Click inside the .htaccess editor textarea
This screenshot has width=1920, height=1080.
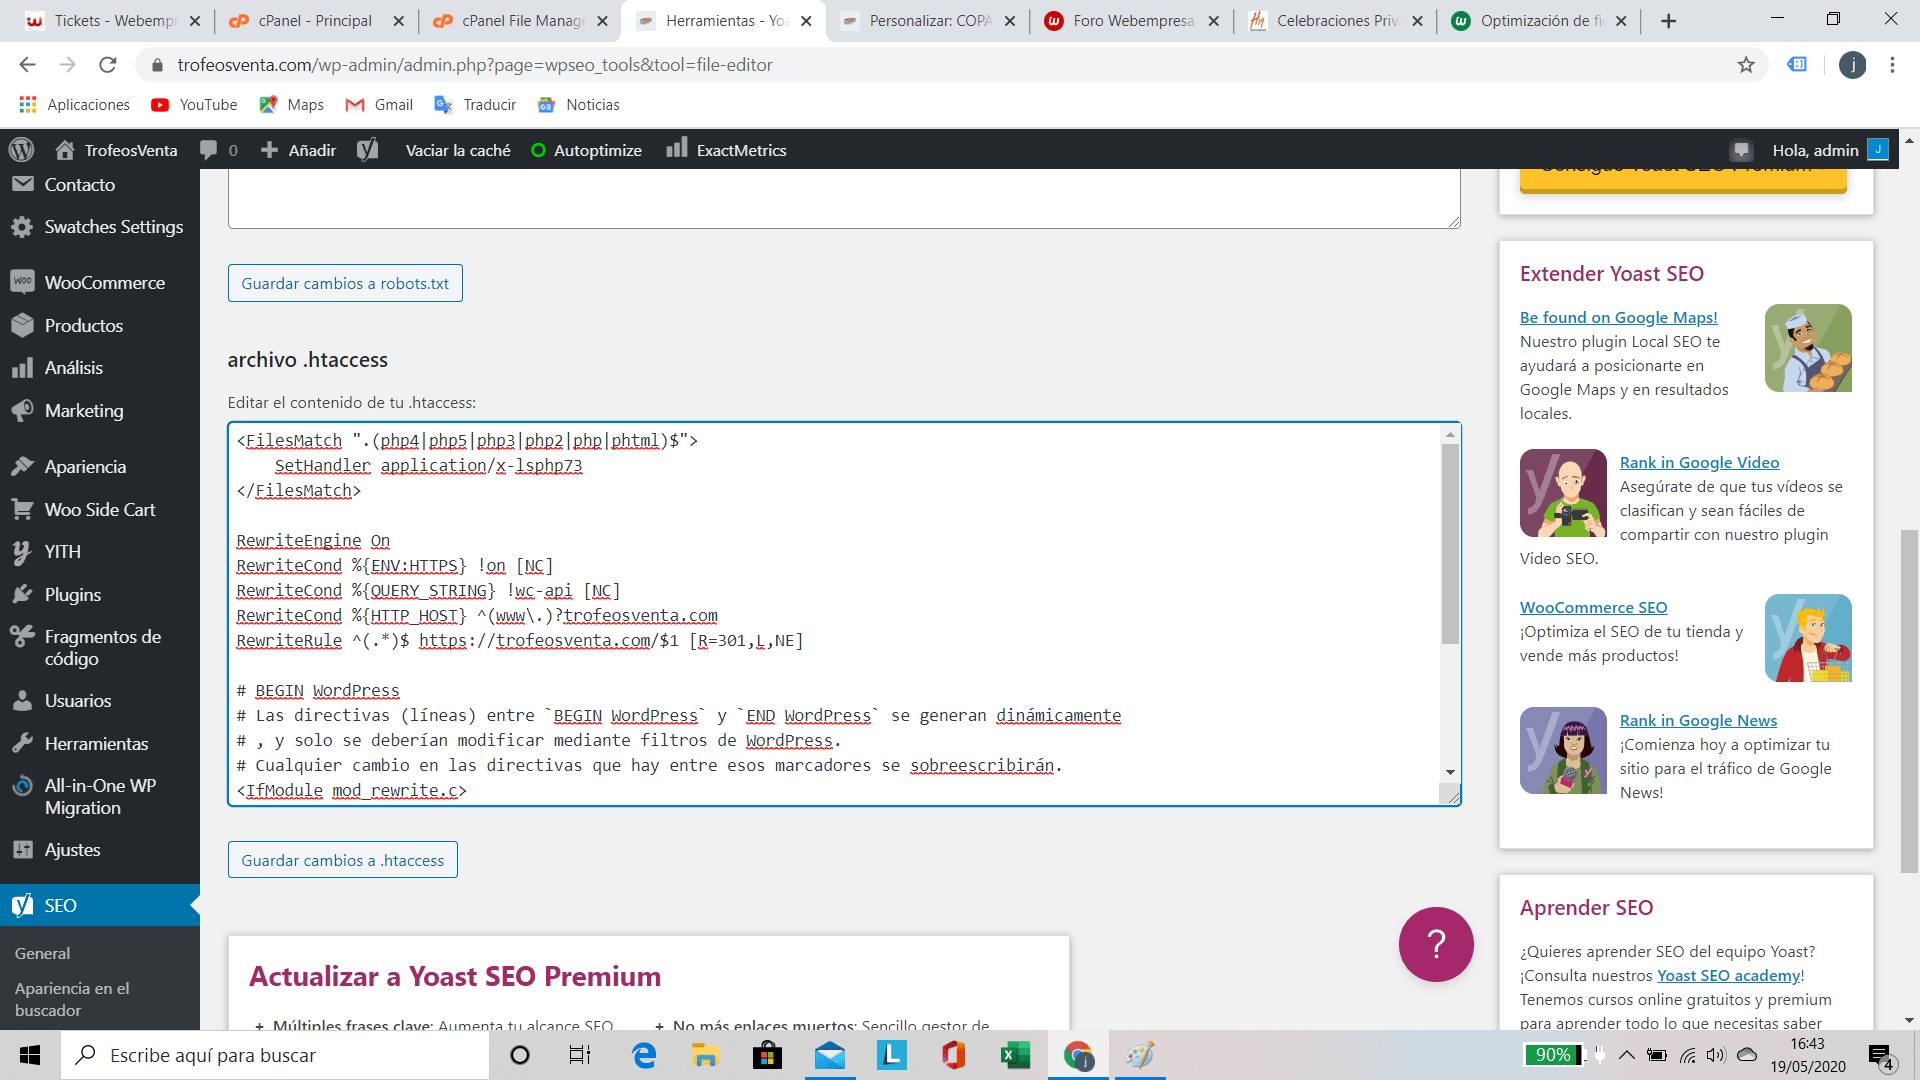pos(835,614)
